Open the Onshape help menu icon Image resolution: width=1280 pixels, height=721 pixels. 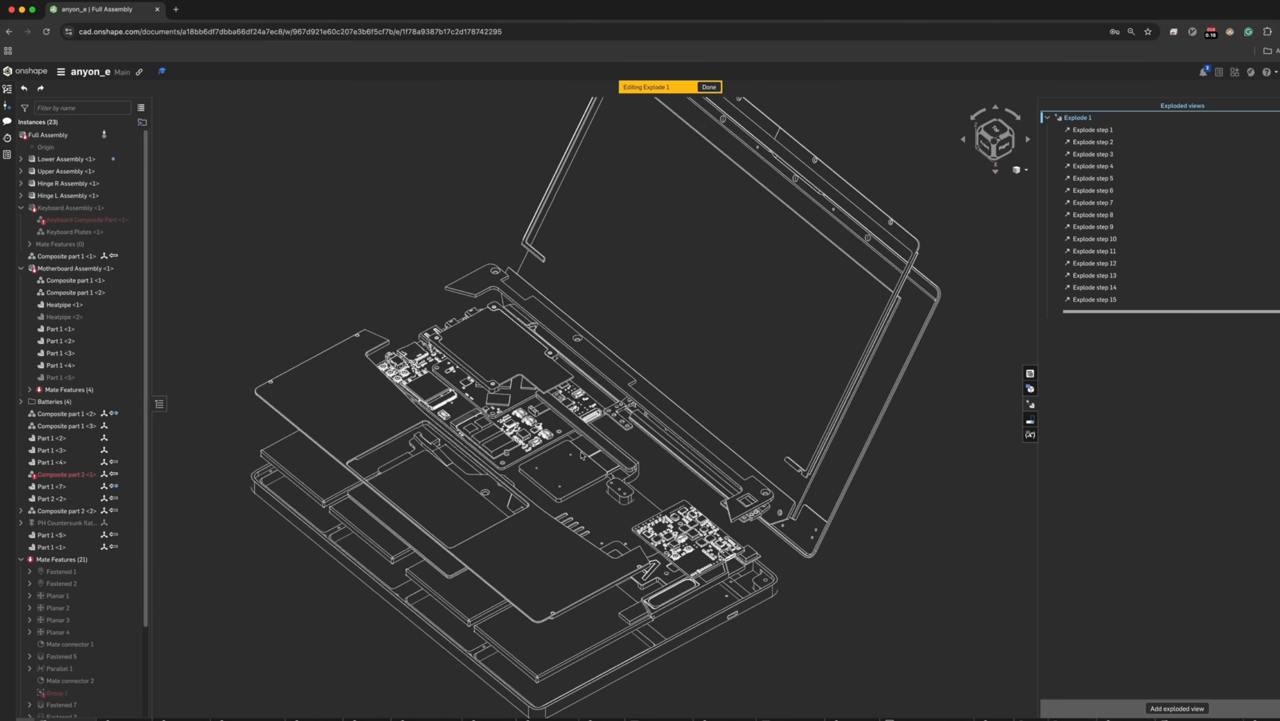point(1267,72)
